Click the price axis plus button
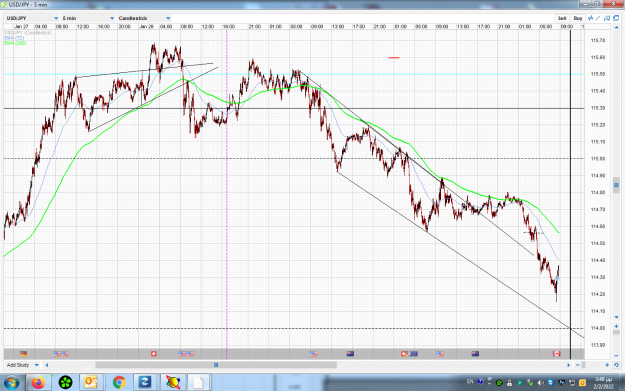Viewport: 625px width, 391px height. point(616,326)
